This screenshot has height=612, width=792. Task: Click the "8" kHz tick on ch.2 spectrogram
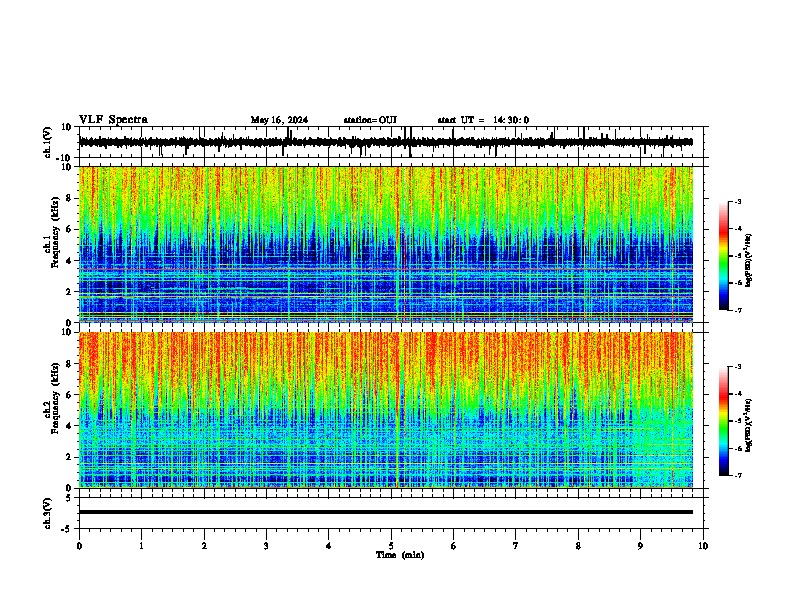pos(69,364)
